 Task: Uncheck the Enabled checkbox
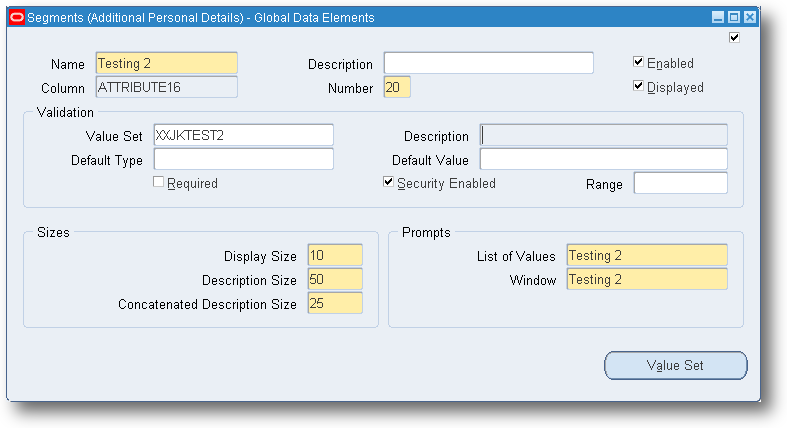tap(638, 62)
